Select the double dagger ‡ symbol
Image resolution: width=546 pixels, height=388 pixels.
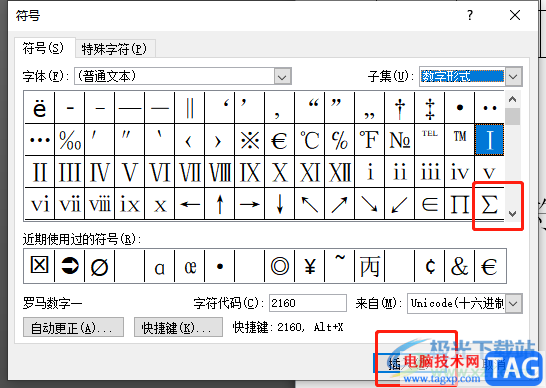[x=430, y=108]
